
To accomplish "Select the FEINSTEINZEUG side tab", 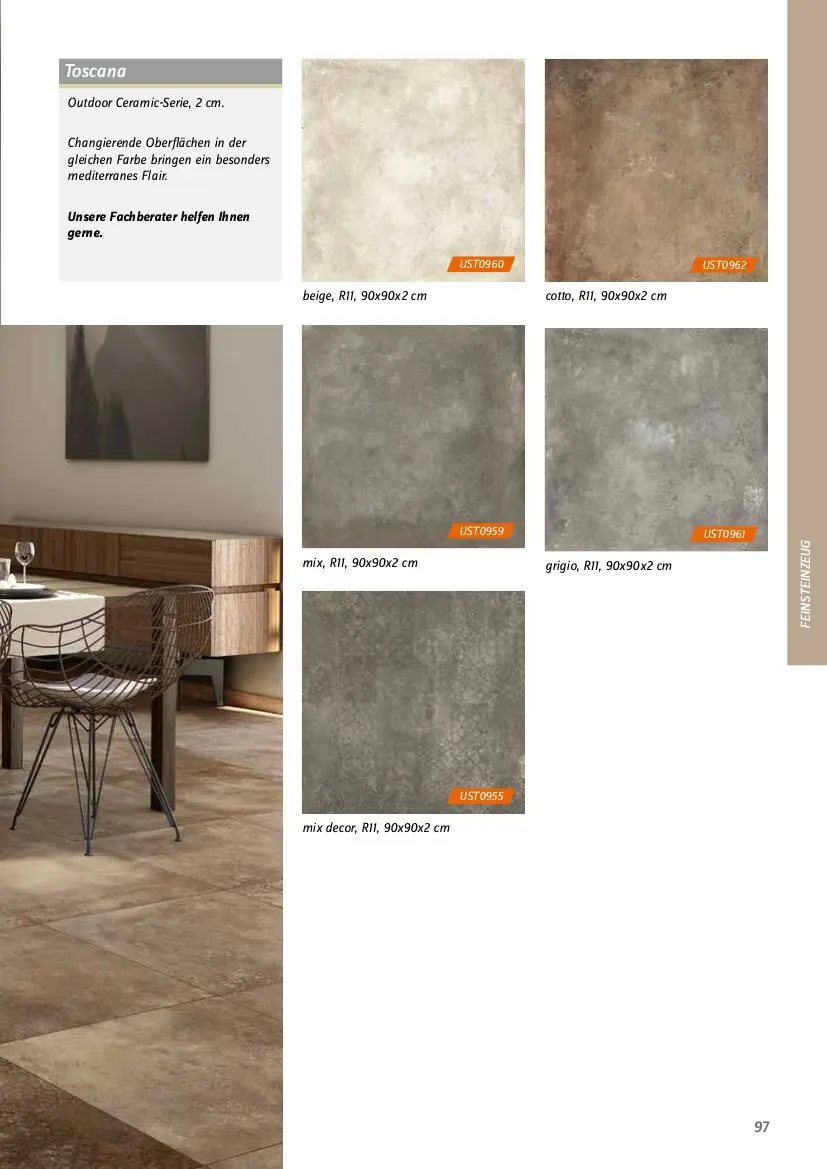I will pyautogui.click(x=807, y=584).
